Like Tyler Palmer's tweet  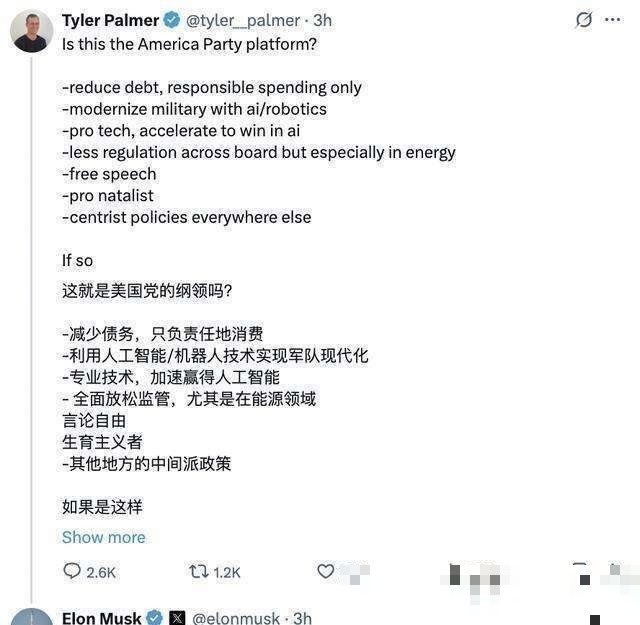click(x=325, y=571)
